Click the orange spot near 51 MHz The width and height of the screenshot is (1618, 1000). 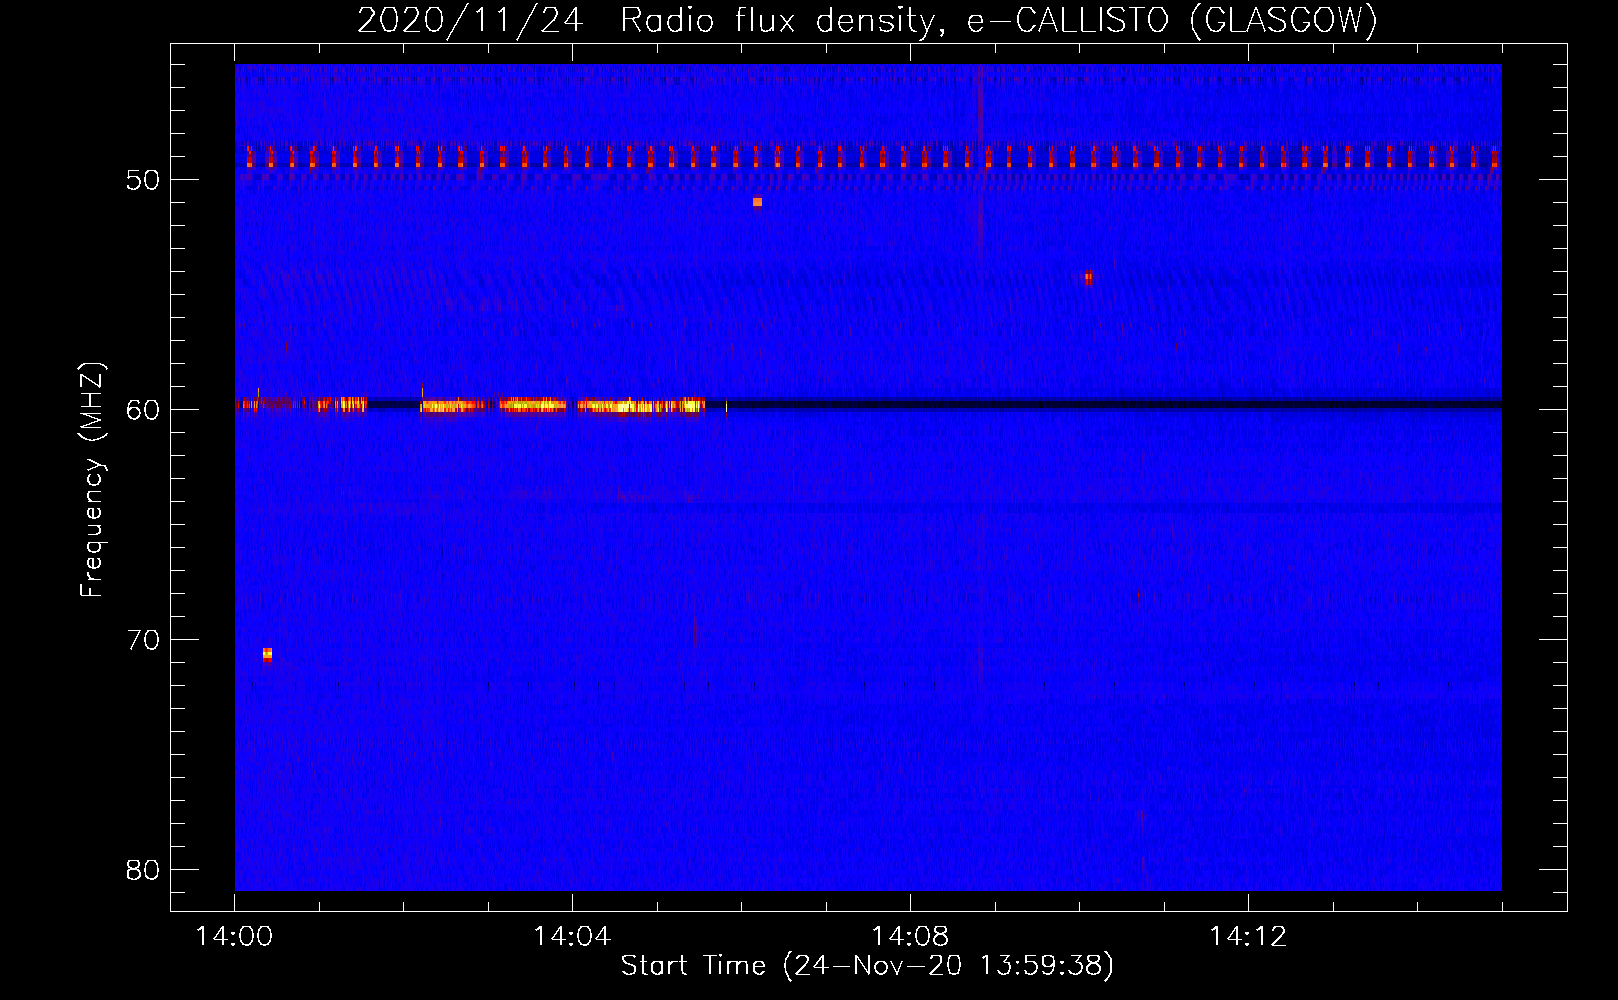point(757,202)
